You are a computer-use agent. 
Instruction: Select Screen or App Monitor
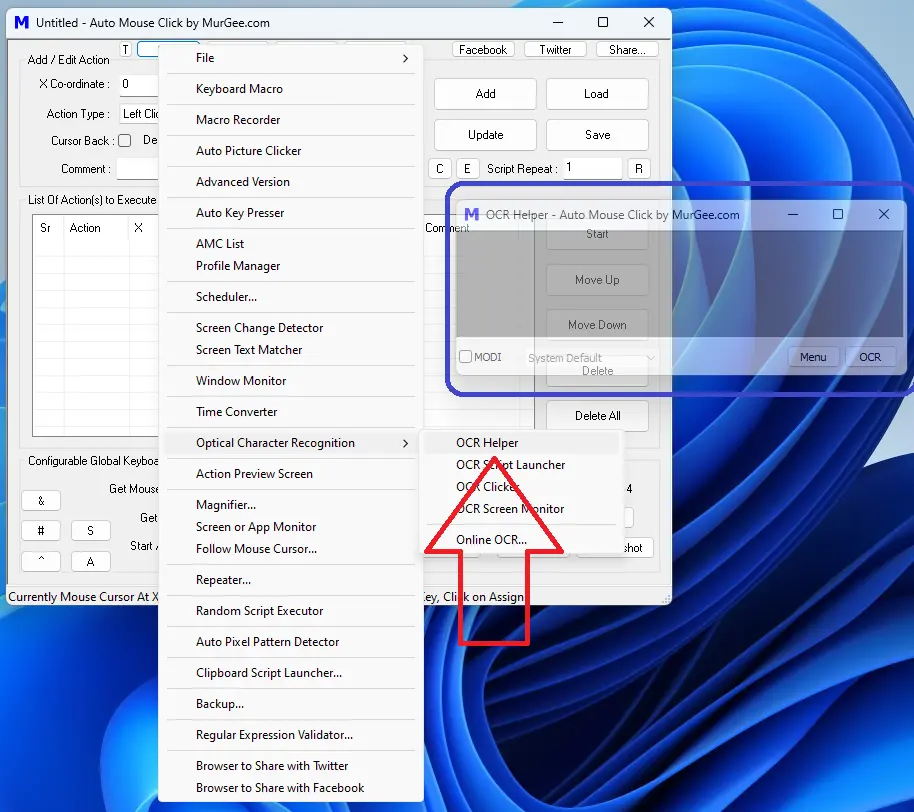[x=291, y=527]
